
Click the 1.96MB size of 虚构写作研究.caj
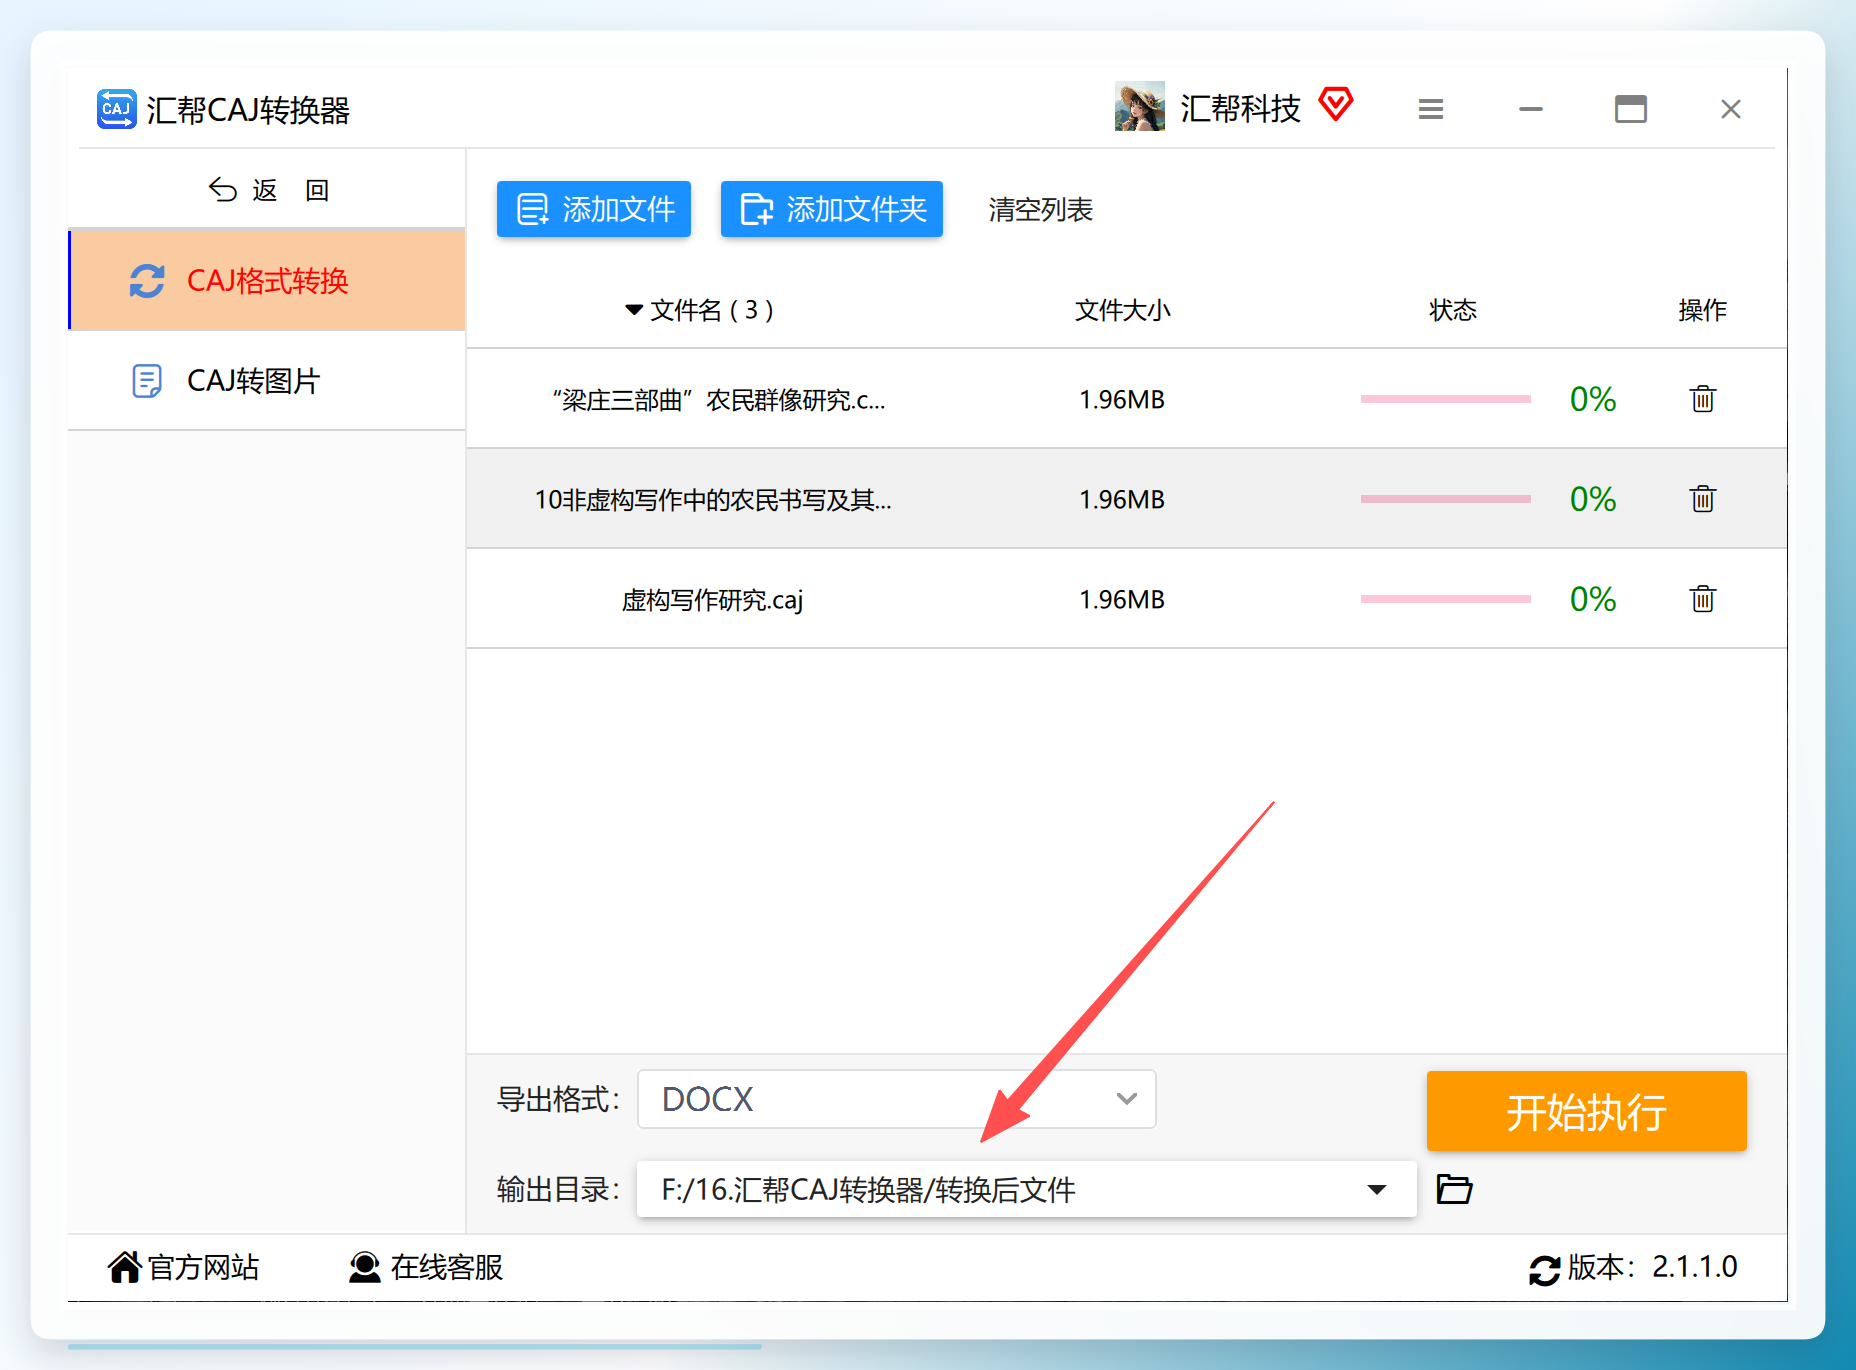click(1122, 599)
